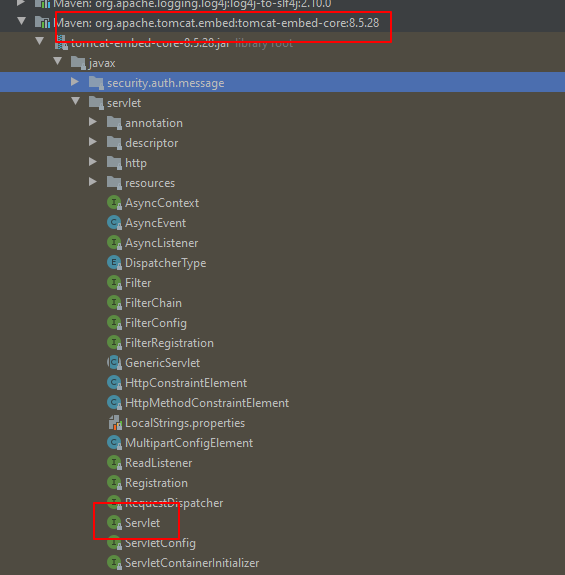
Task: Click the AsyncListener interface icon
Action: point(114,243)
